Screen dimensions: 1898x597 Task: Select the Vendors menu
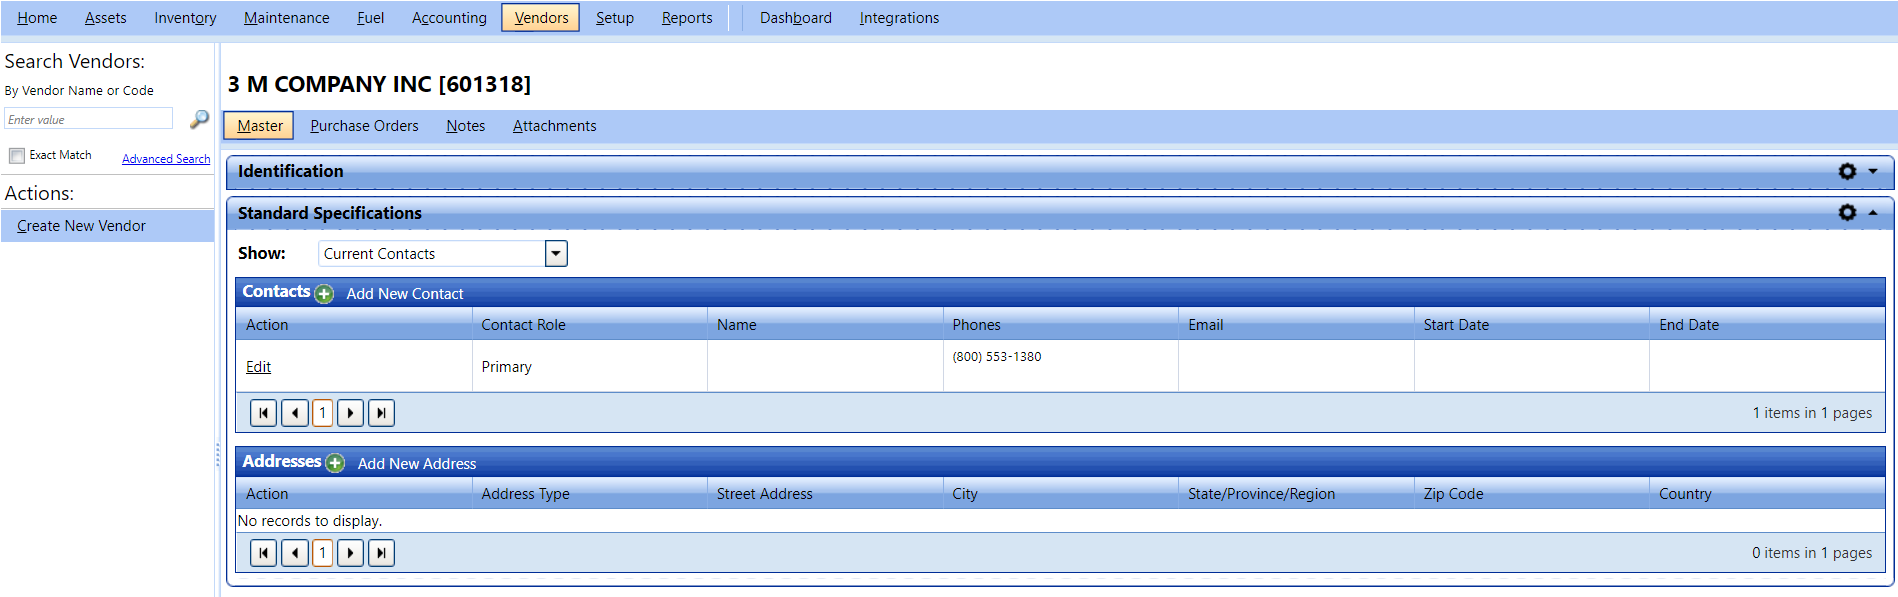click(541, 18)
